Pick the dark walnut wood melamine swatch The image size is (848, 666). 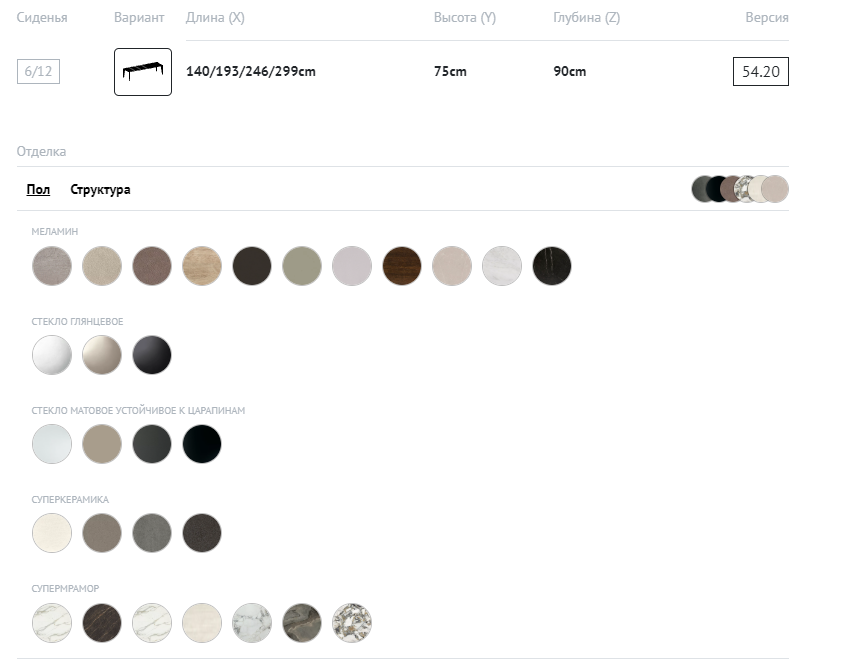[x=402, y=266]
